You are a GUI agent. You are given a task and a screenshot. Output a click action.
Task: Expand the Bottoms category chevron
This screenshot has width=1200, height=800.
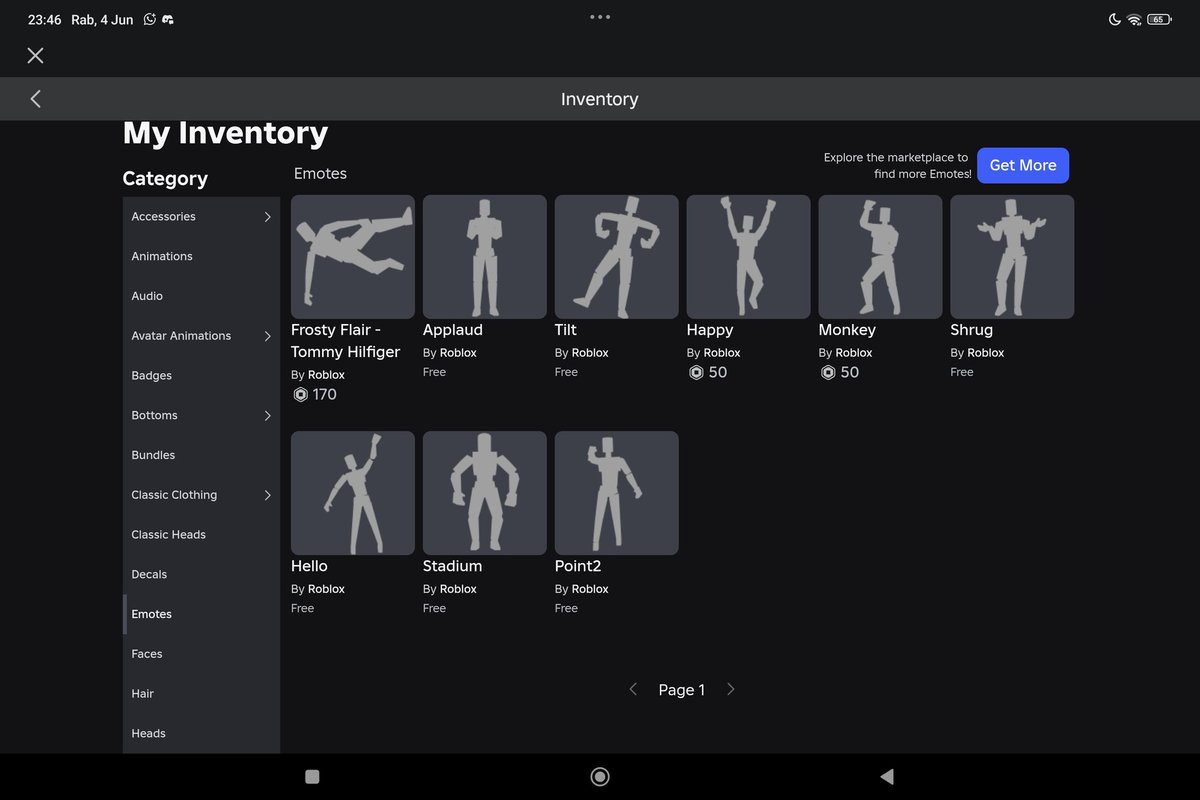(267, 415)
